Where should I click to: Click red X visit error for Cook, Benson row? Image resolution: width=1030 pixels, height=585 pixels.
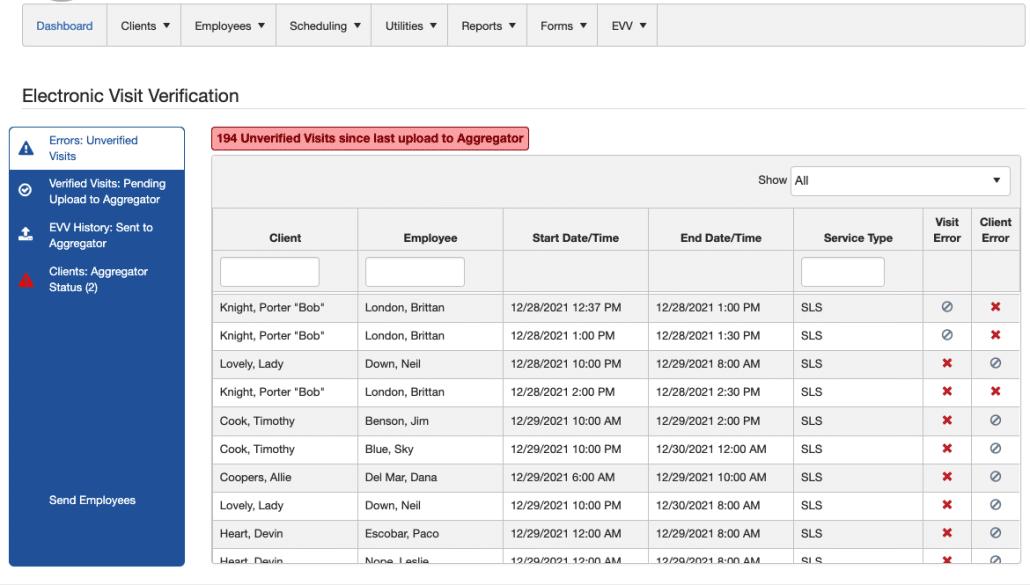click(x=947, y=421)
